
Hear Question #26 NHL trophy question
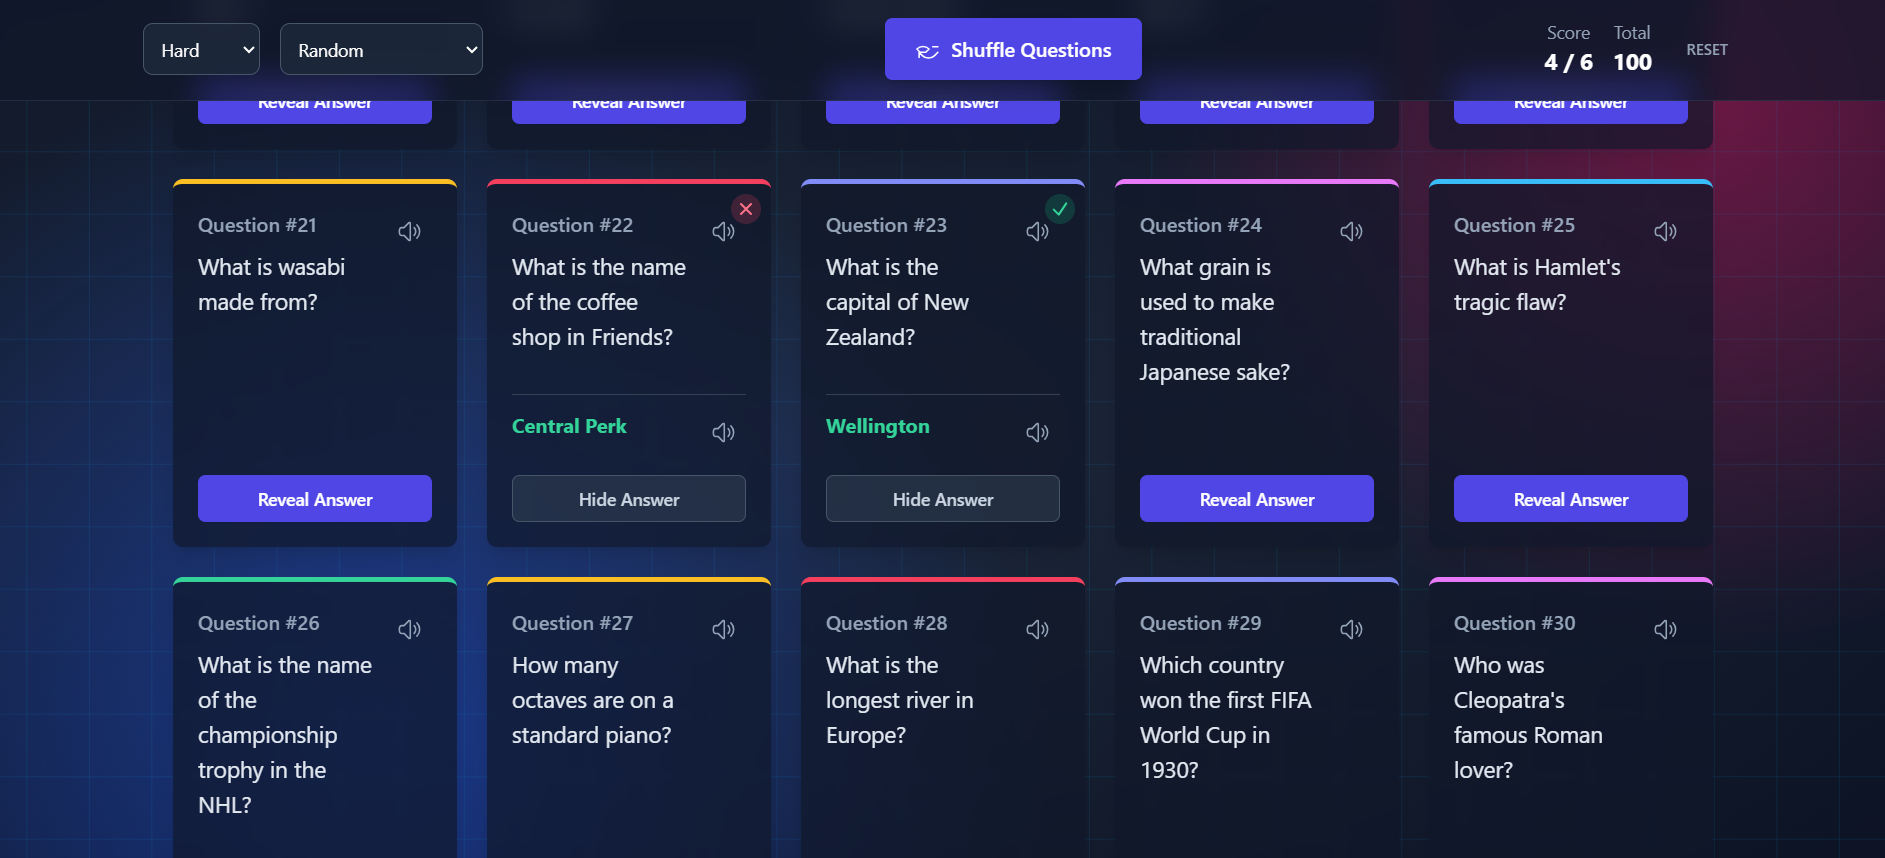(x=409, y=630)
